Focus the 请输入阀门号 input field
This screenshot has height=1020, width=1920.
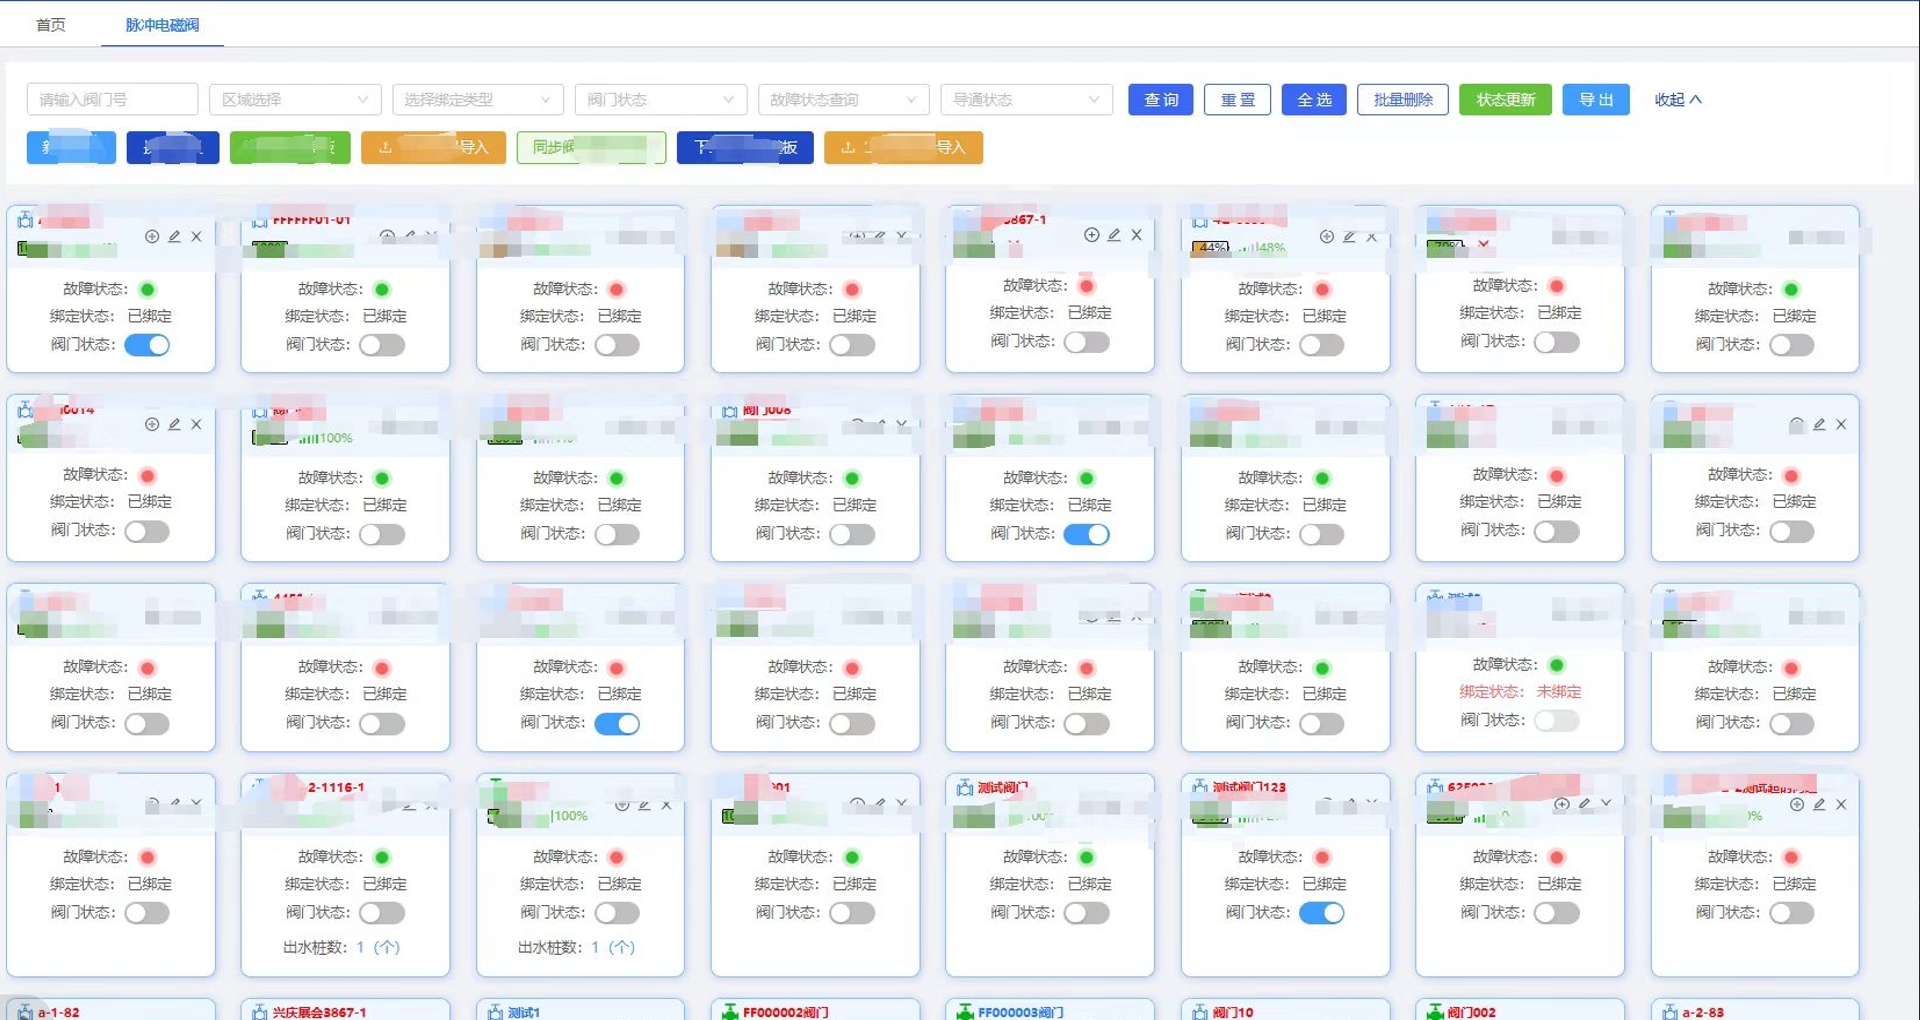click(x=112, y=100)
